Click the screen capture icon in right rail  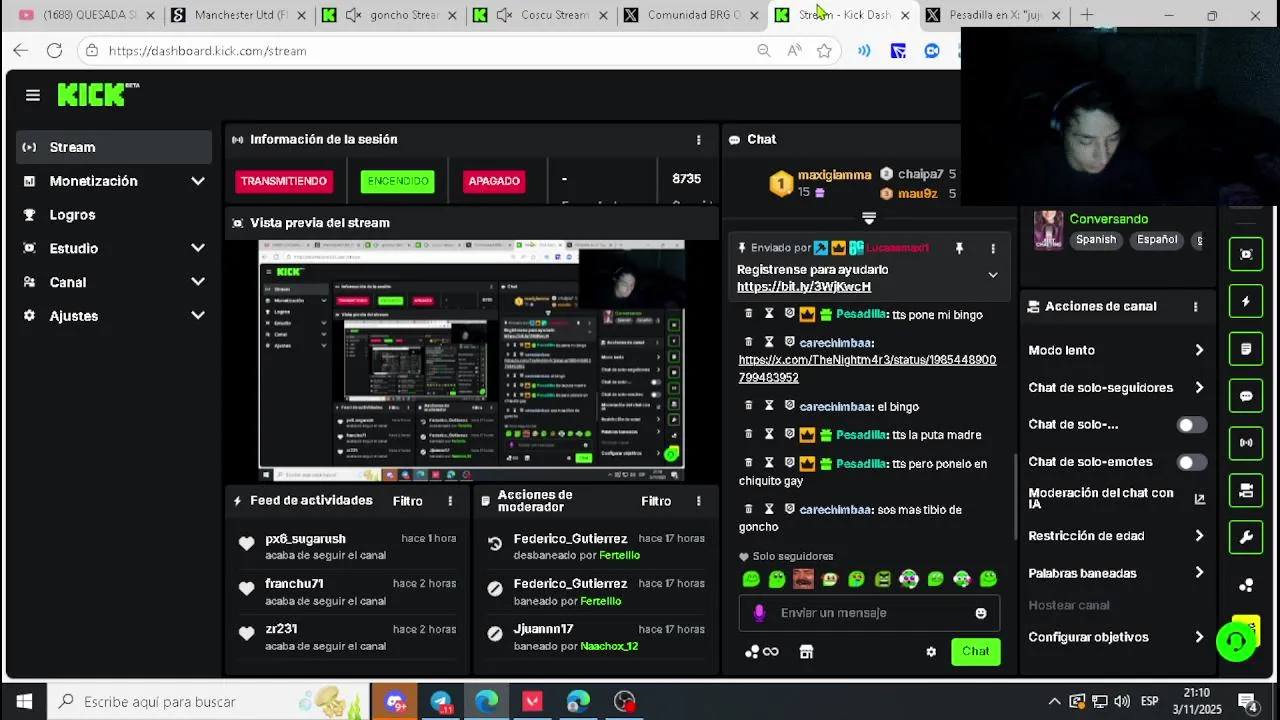coord(1246,254)
